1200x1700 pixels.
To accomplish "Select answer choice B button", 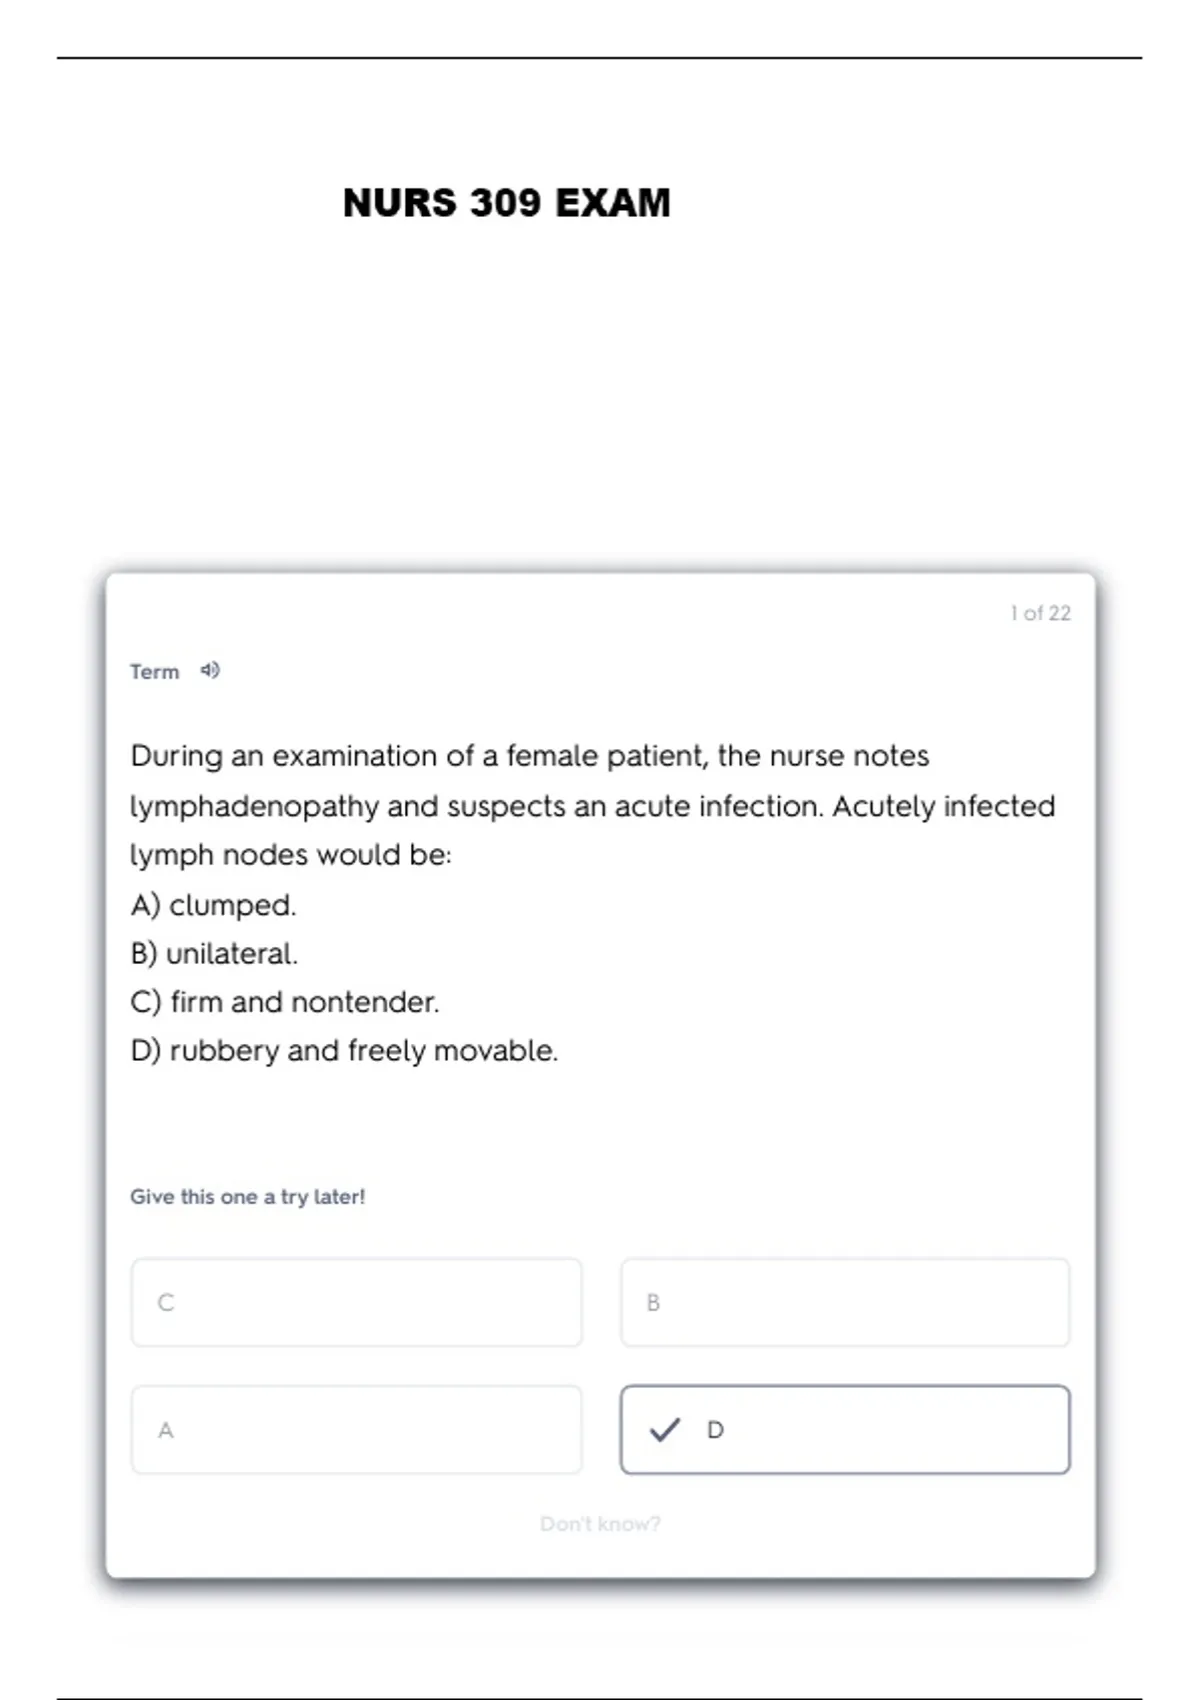I will tap(845, 1302).
